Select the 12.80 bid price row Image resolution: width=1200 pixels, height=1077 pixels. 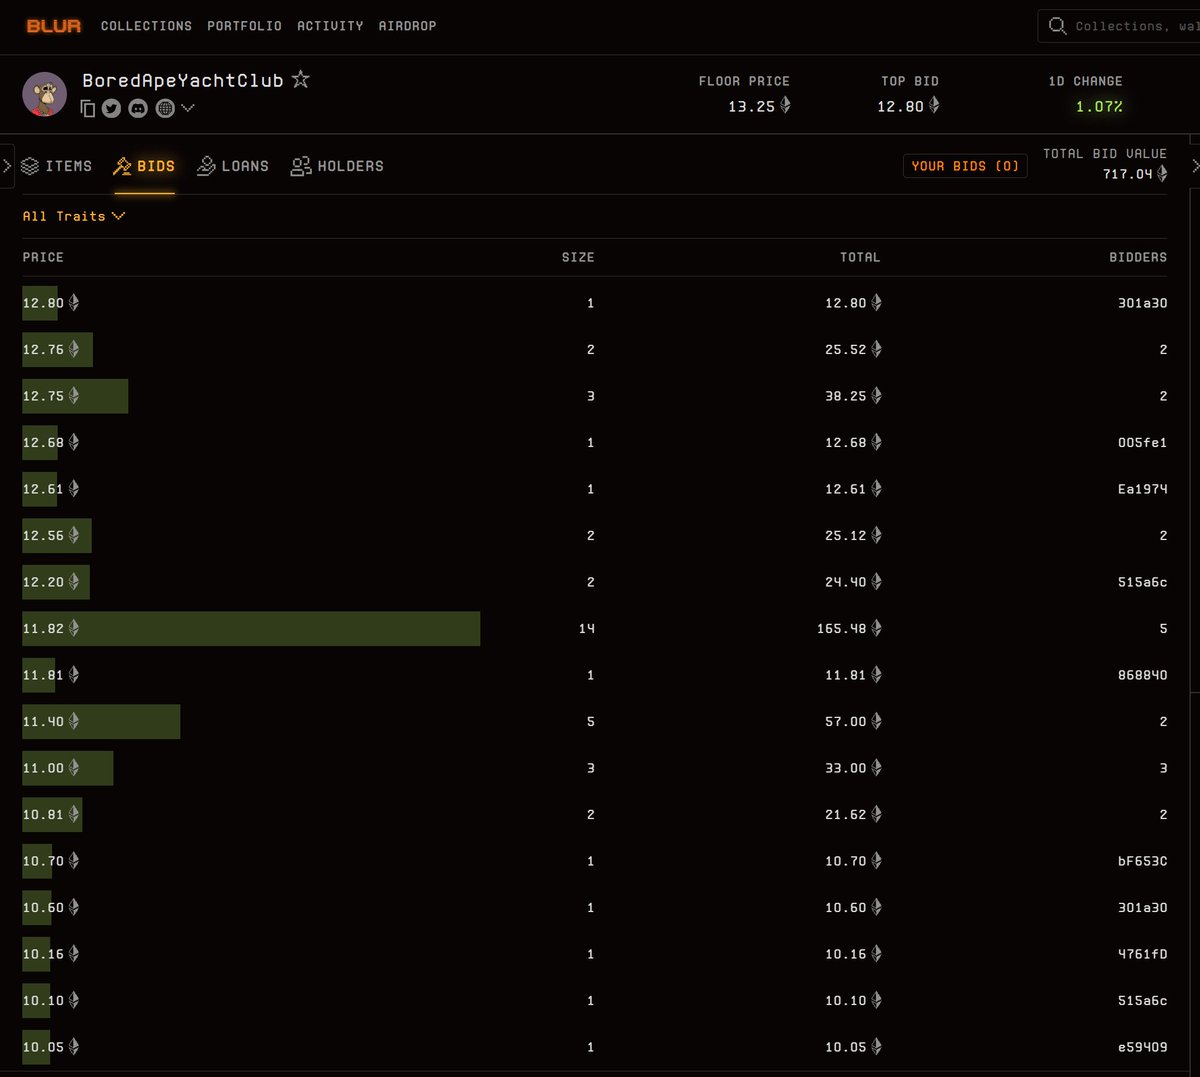(594, 303)
